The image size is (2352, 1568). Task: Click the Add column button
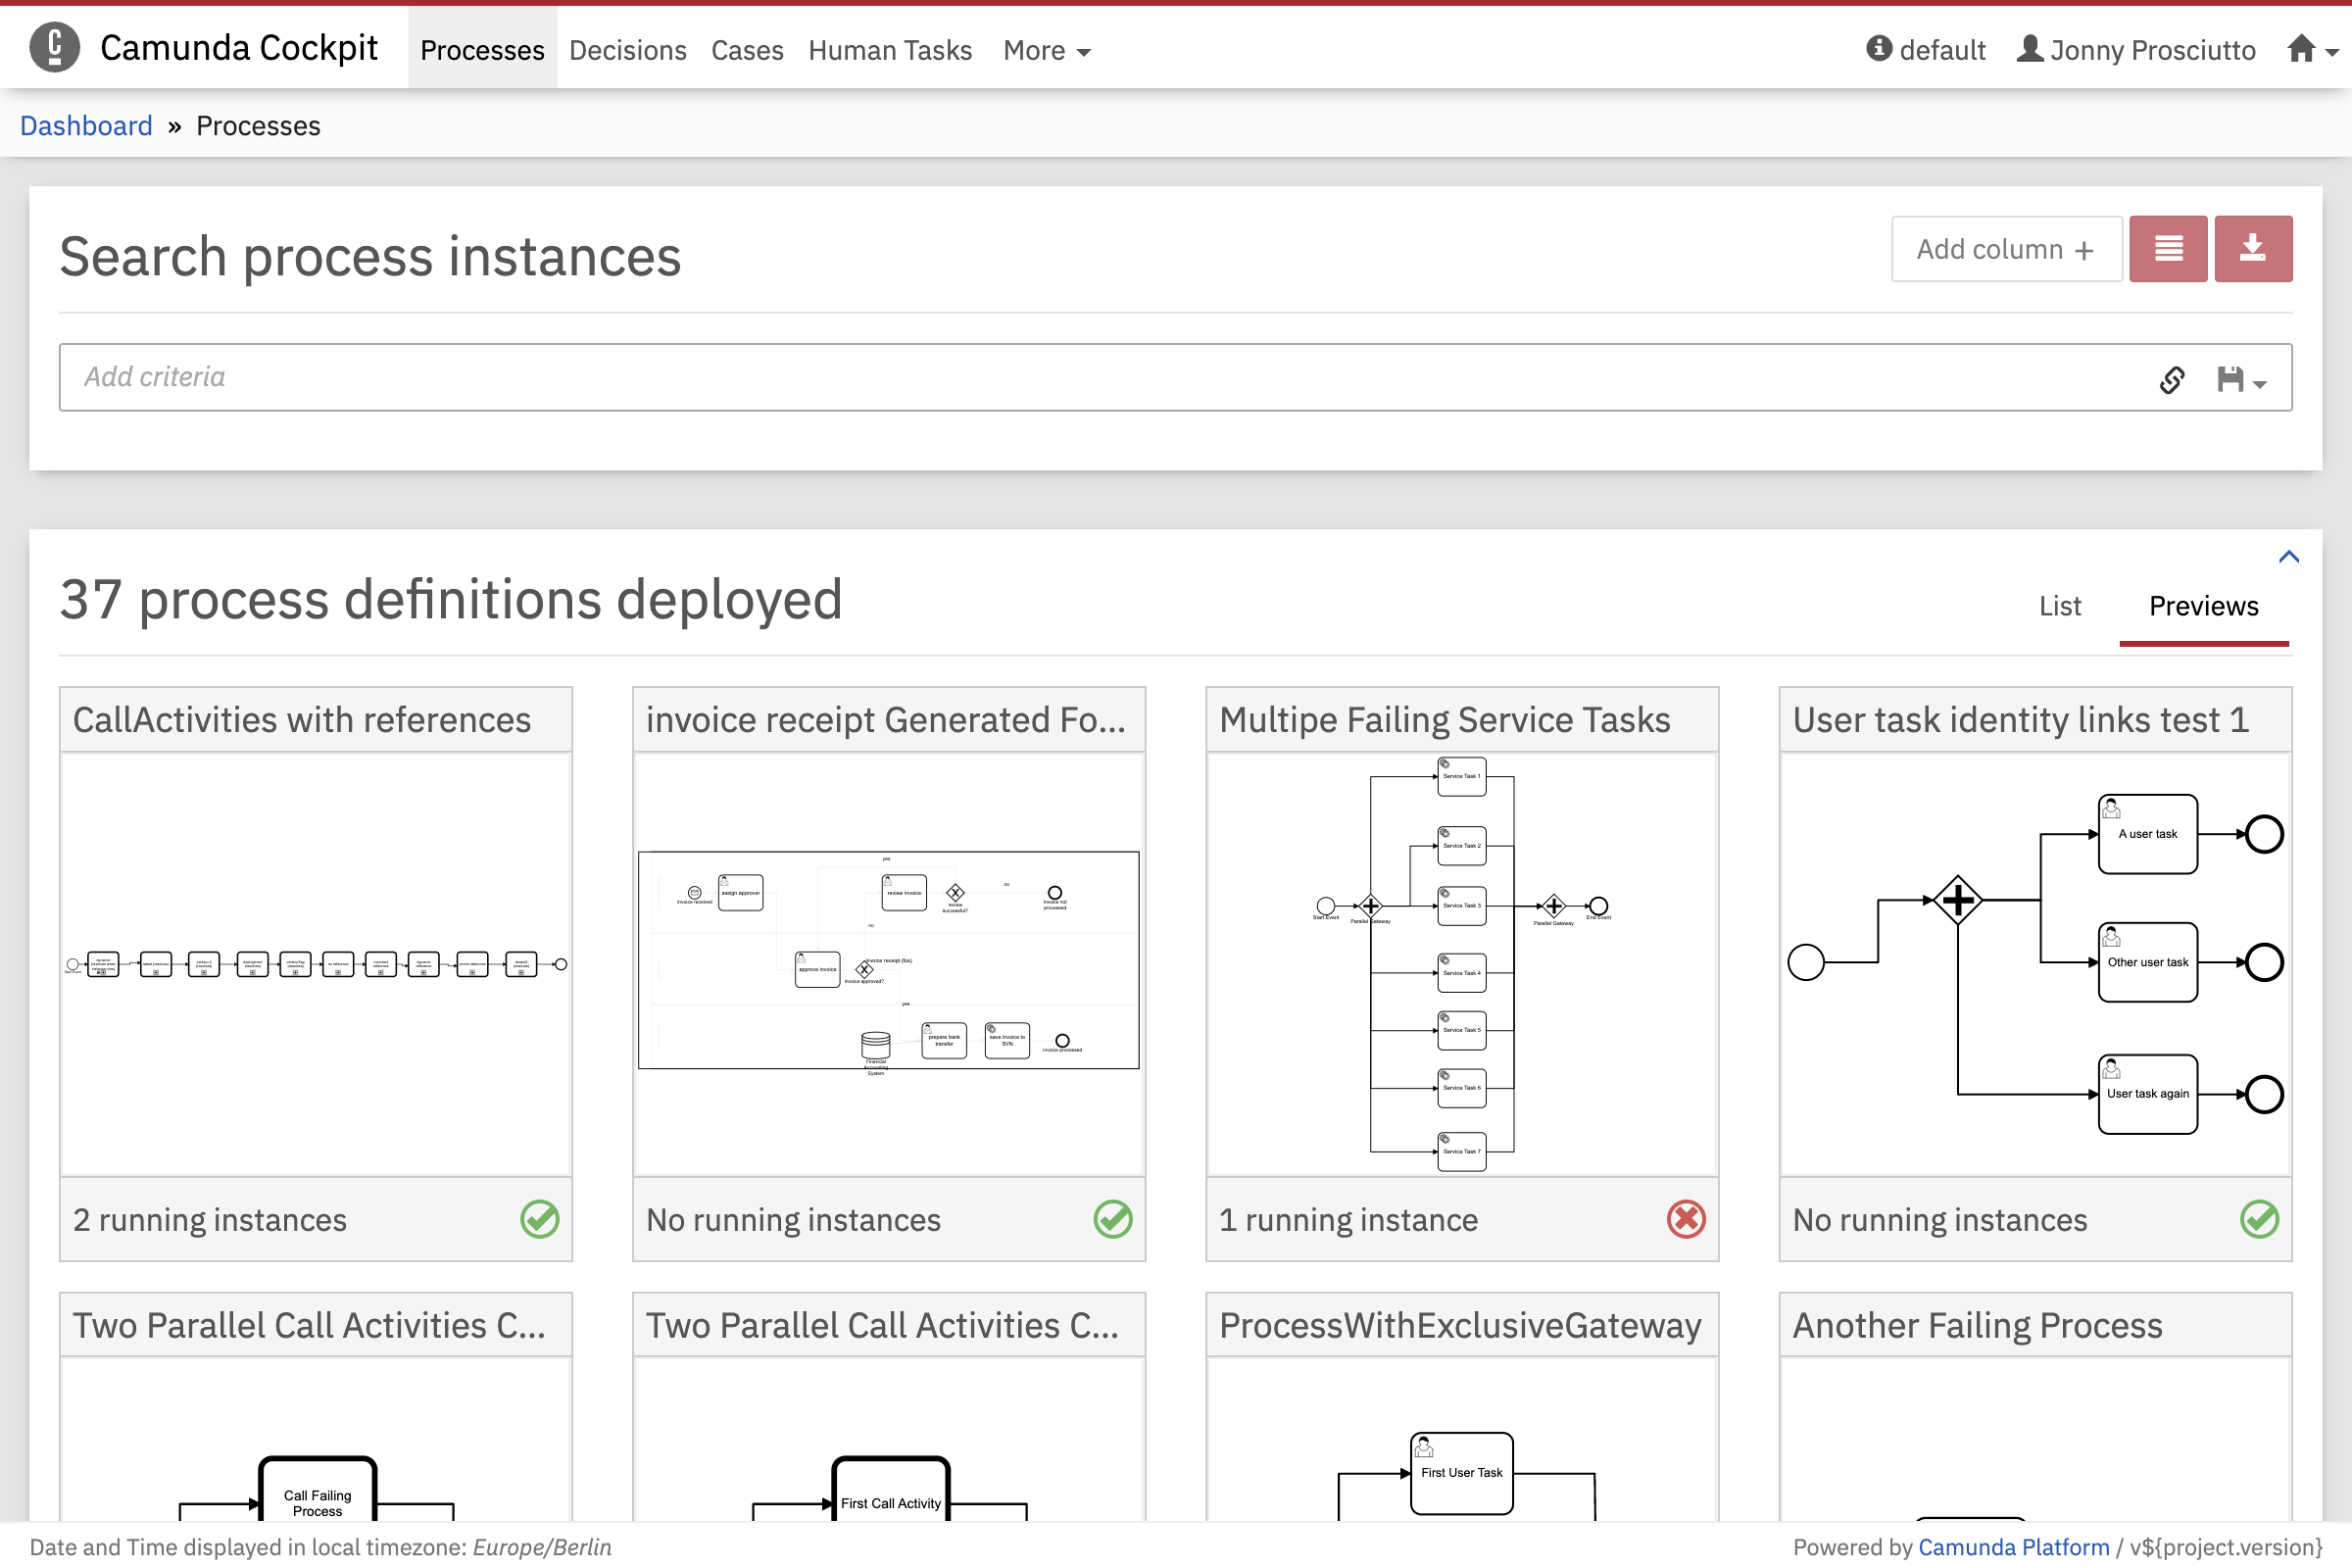(x=2005, y=249)
